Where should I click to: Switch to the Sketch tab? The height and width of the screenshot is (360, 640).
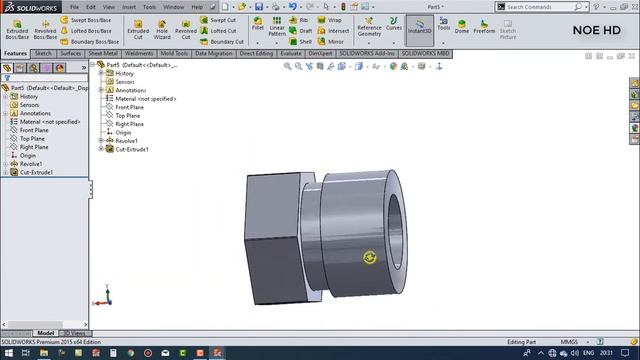43,53
